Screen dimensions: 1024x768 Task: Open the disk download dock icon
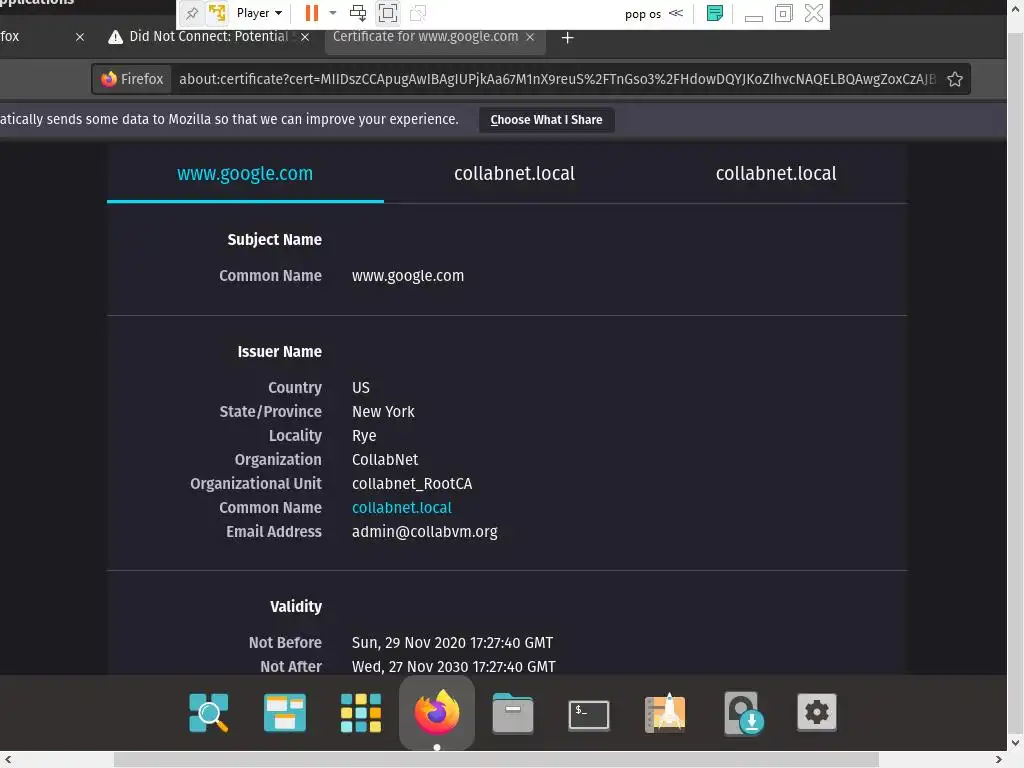[744, 713]
